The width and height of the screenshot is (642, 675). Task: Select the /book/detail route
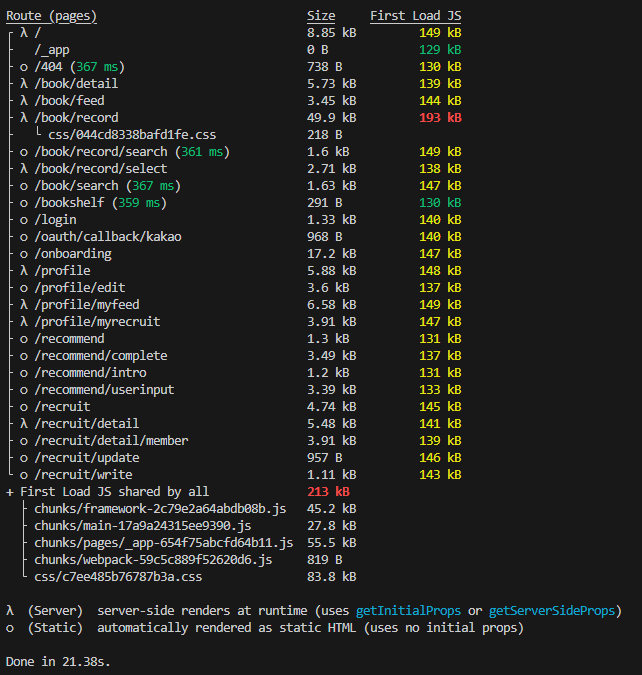(x=76, y=84)
